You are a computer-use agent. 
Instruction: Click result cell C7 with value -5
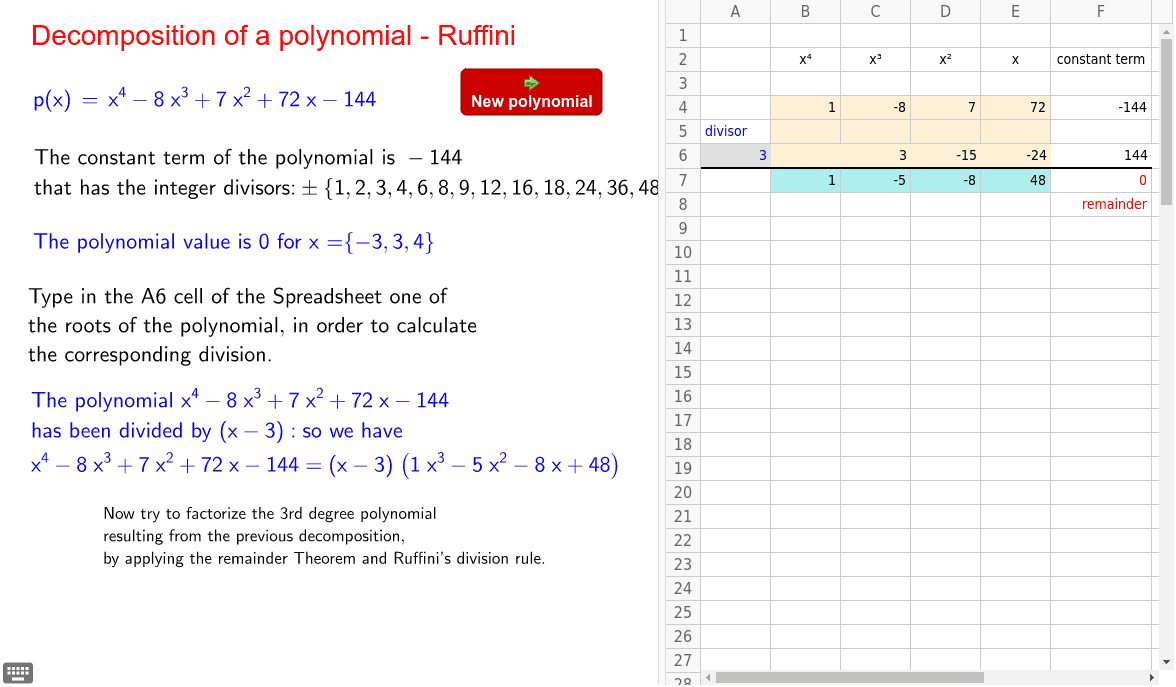(x=875, y=180)
